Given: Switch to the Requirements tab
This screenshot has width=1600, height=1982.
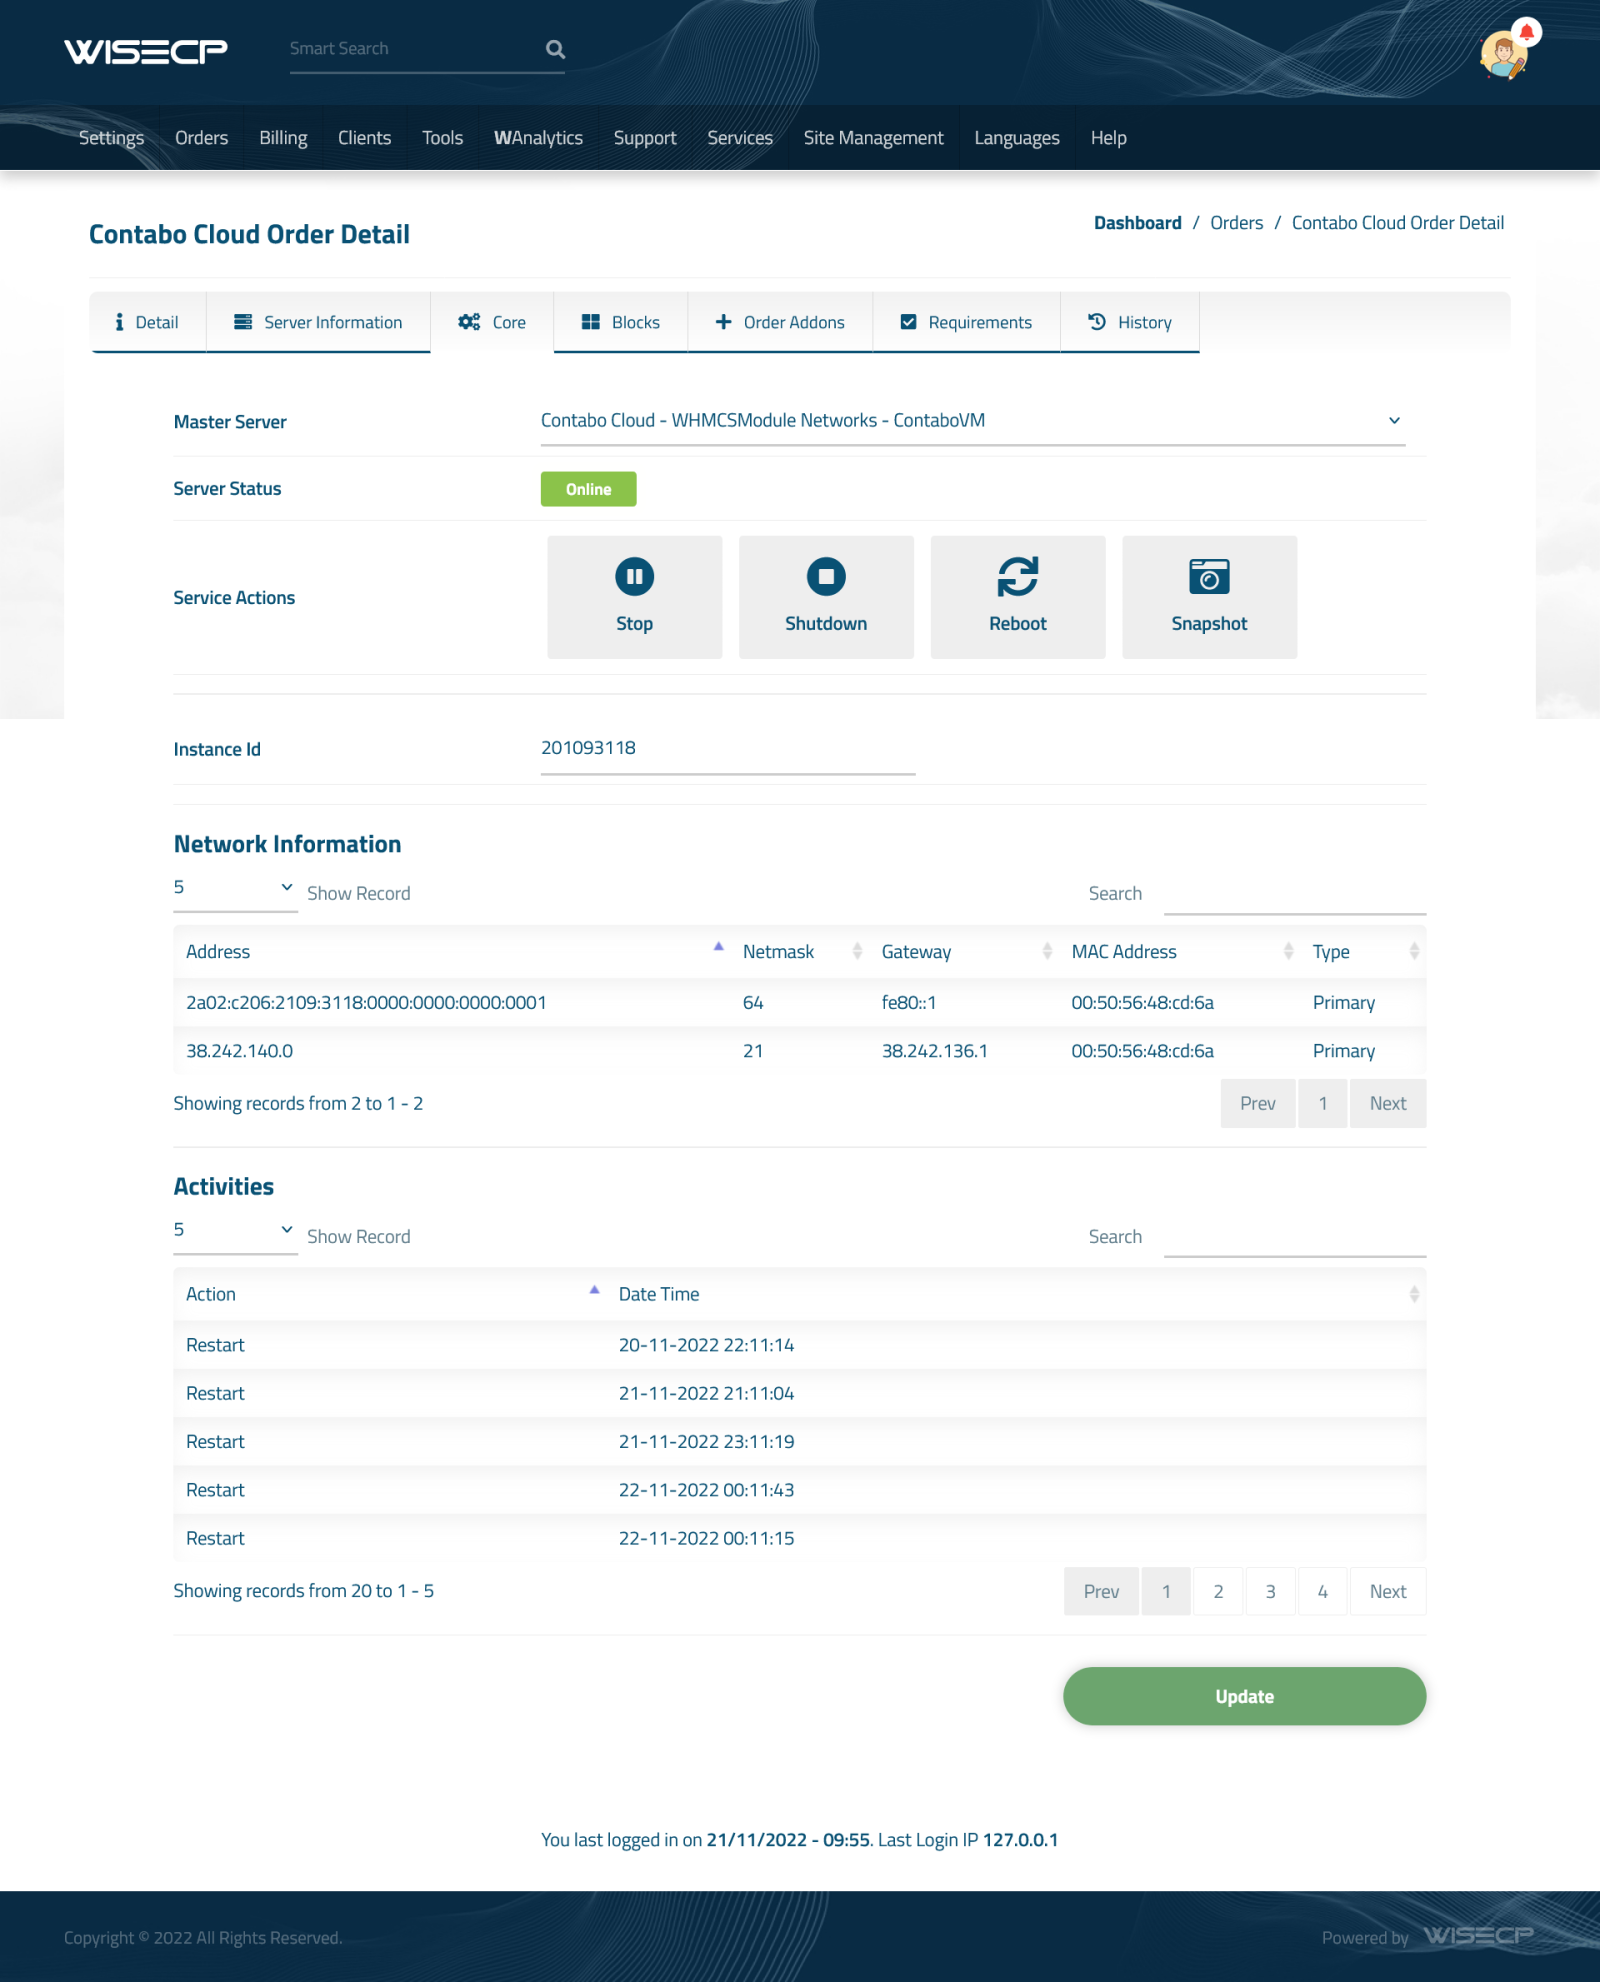Looking at the screenshot, I should coord(966,322).
